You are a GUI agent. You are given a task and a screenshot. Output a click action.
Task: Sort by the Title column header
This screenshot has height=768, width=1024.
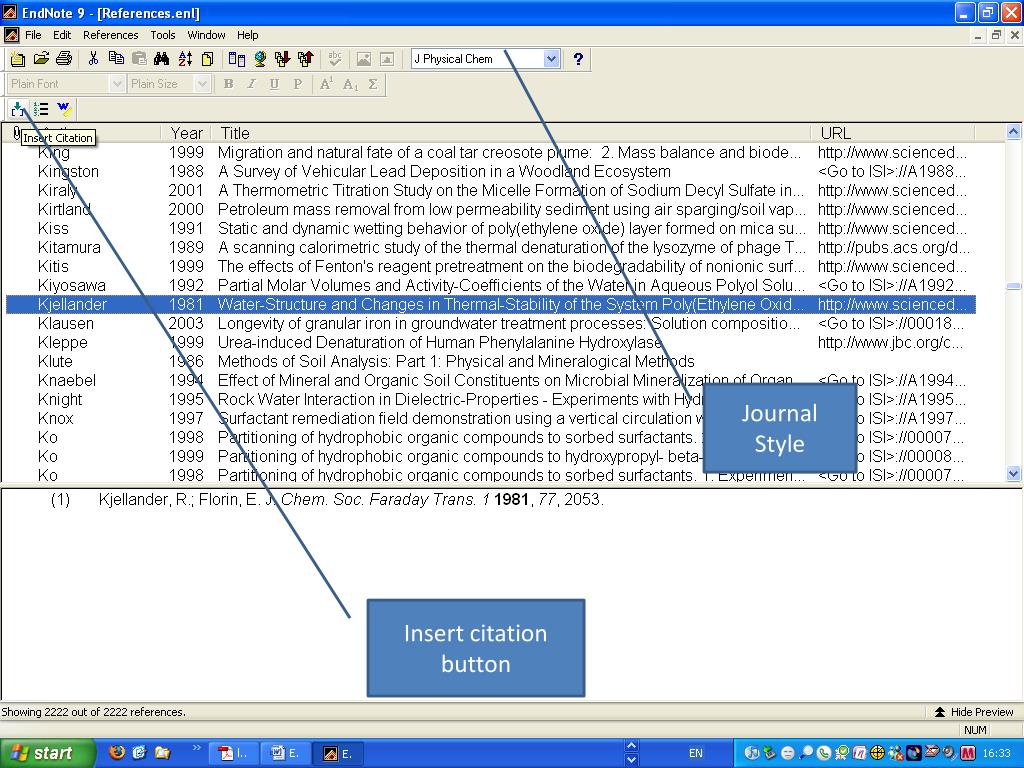click(x=512, y=133)
